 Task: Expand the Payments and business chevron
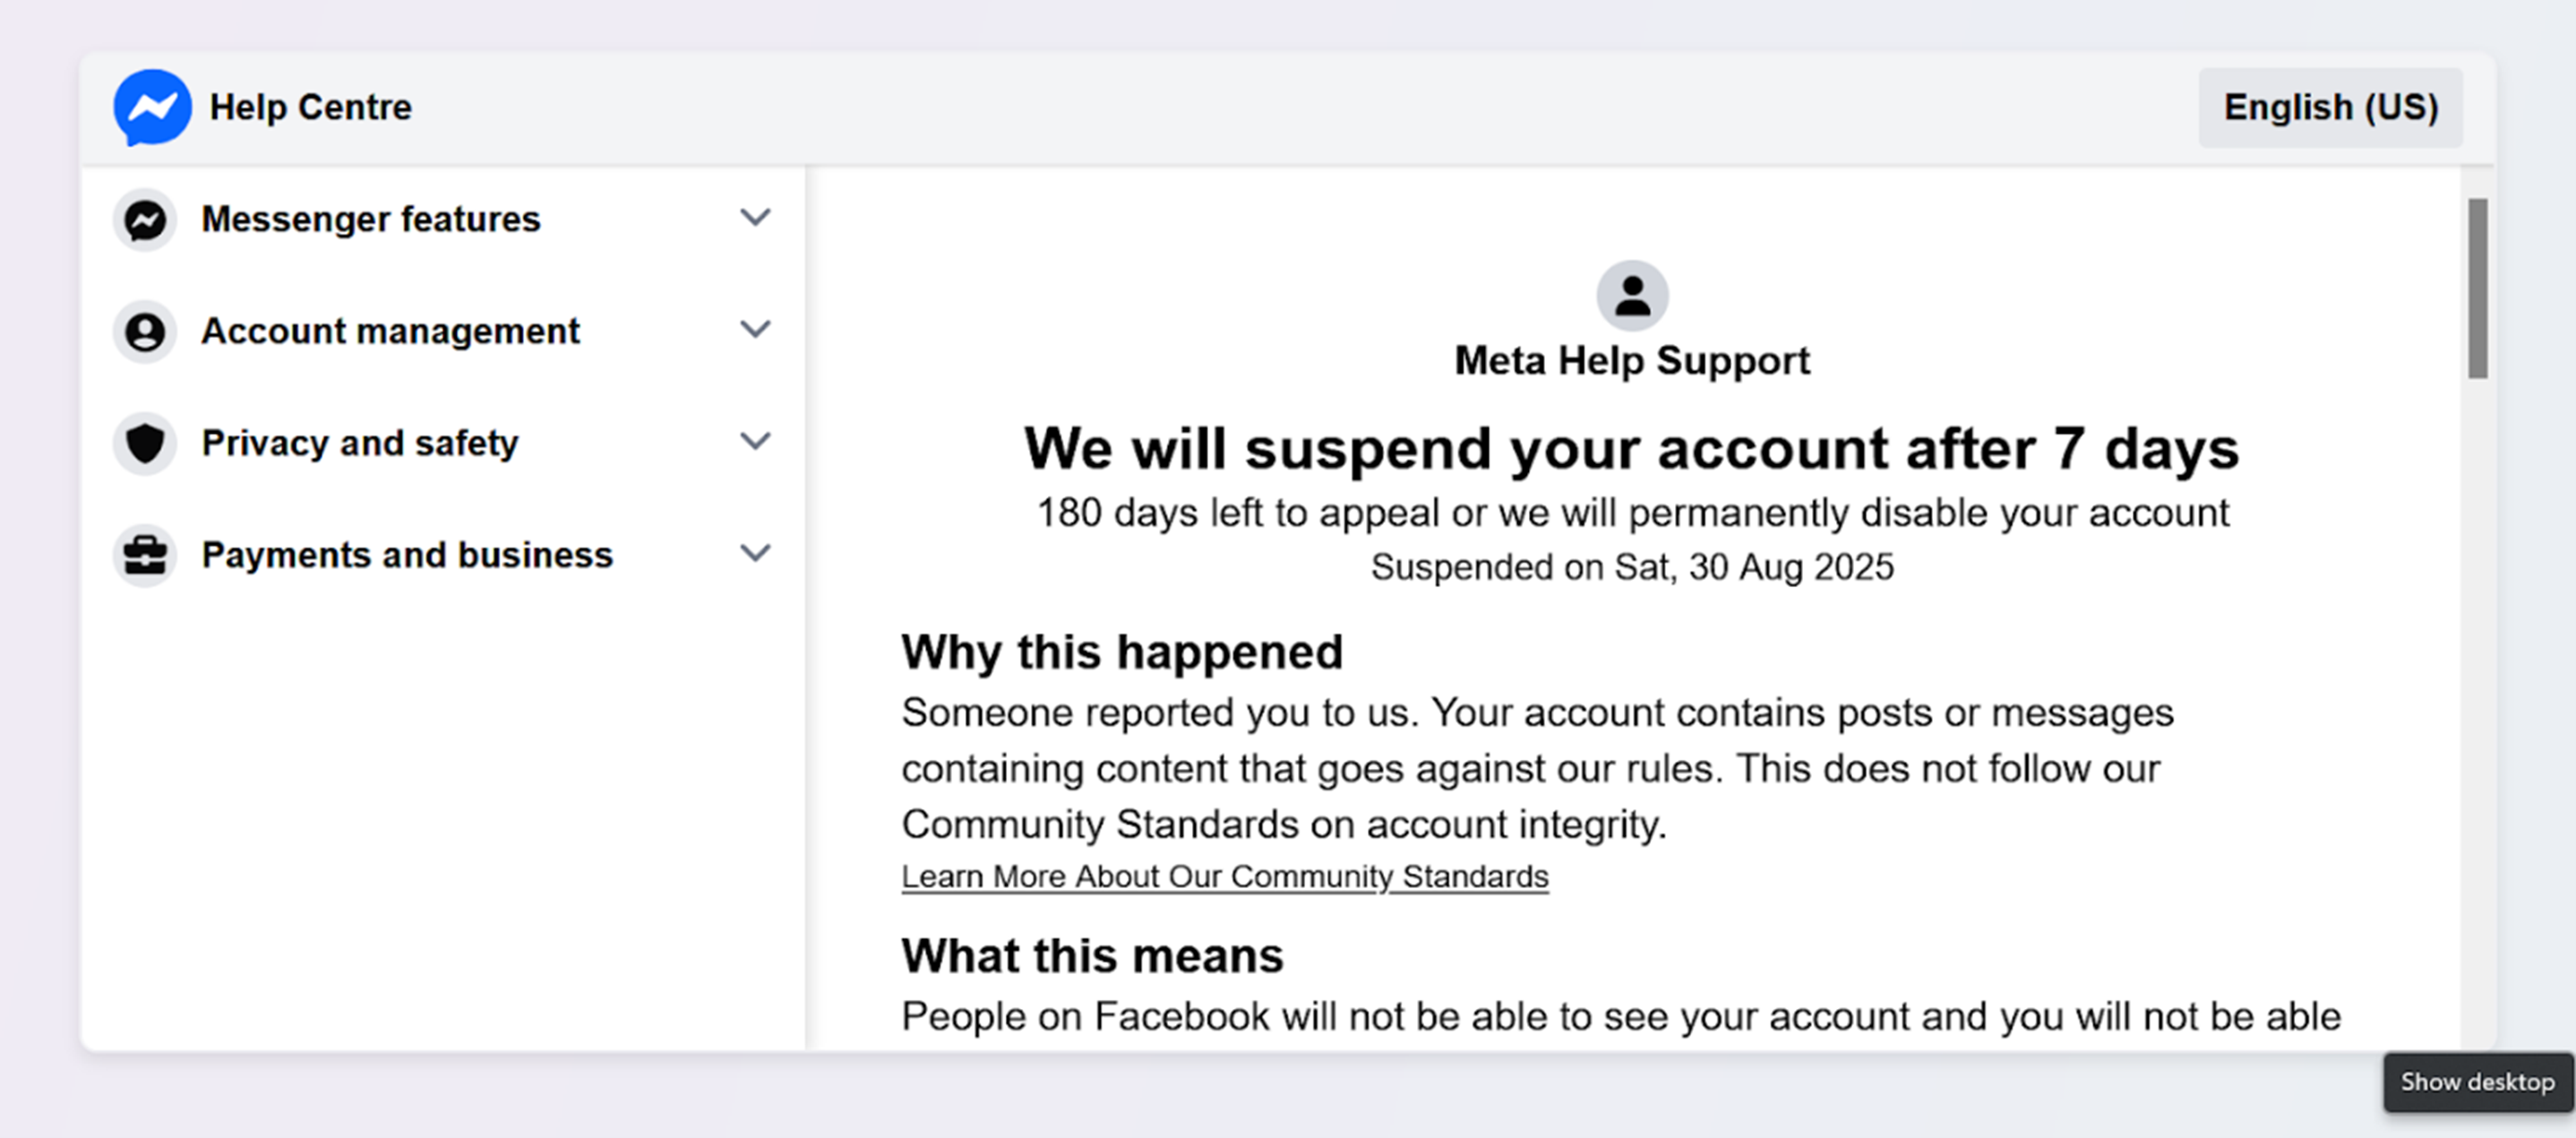(x=755, y=553)
